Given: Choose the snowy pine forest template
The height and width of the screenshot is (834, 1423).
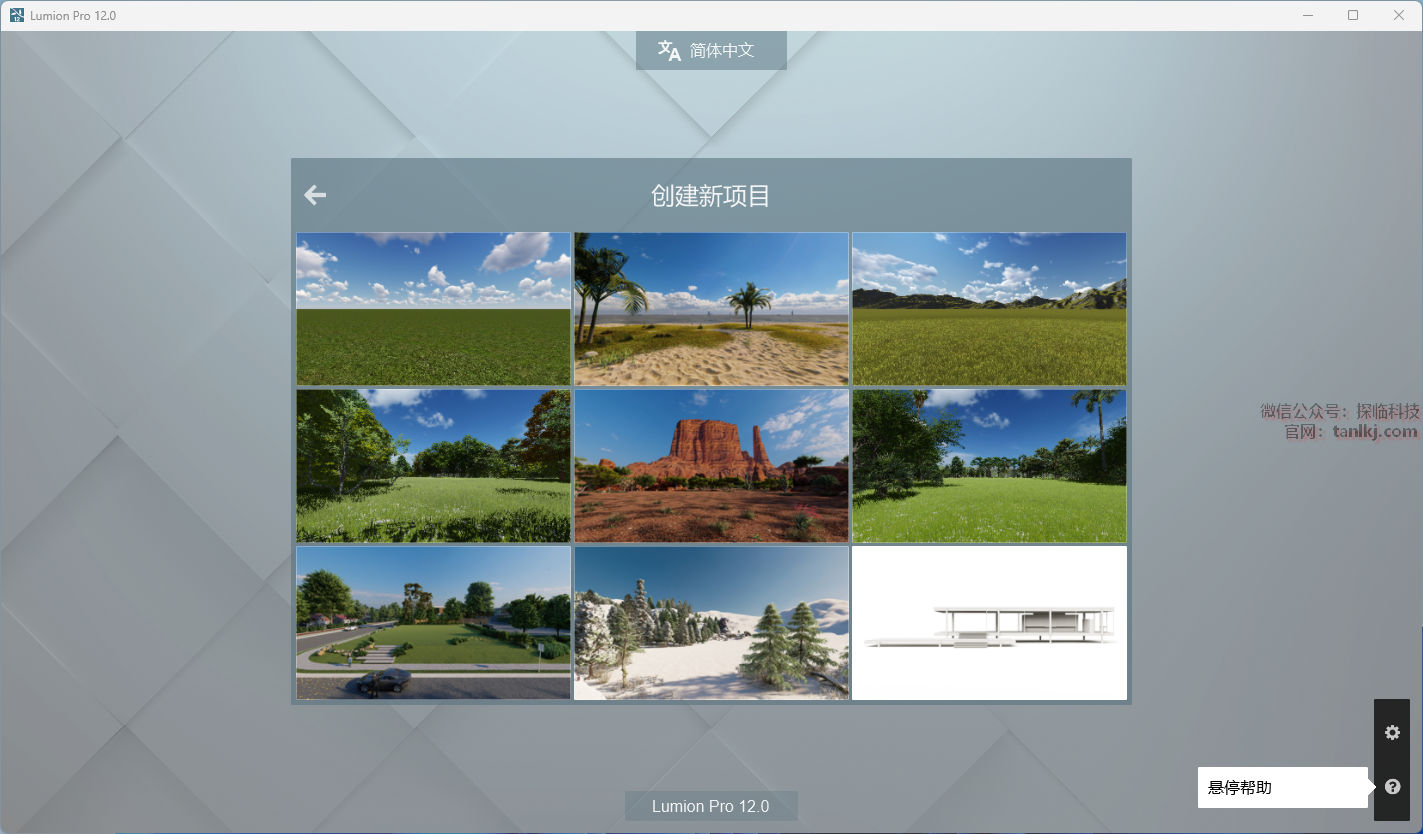Looking at the screenshot, I should [x=711, y=623].
